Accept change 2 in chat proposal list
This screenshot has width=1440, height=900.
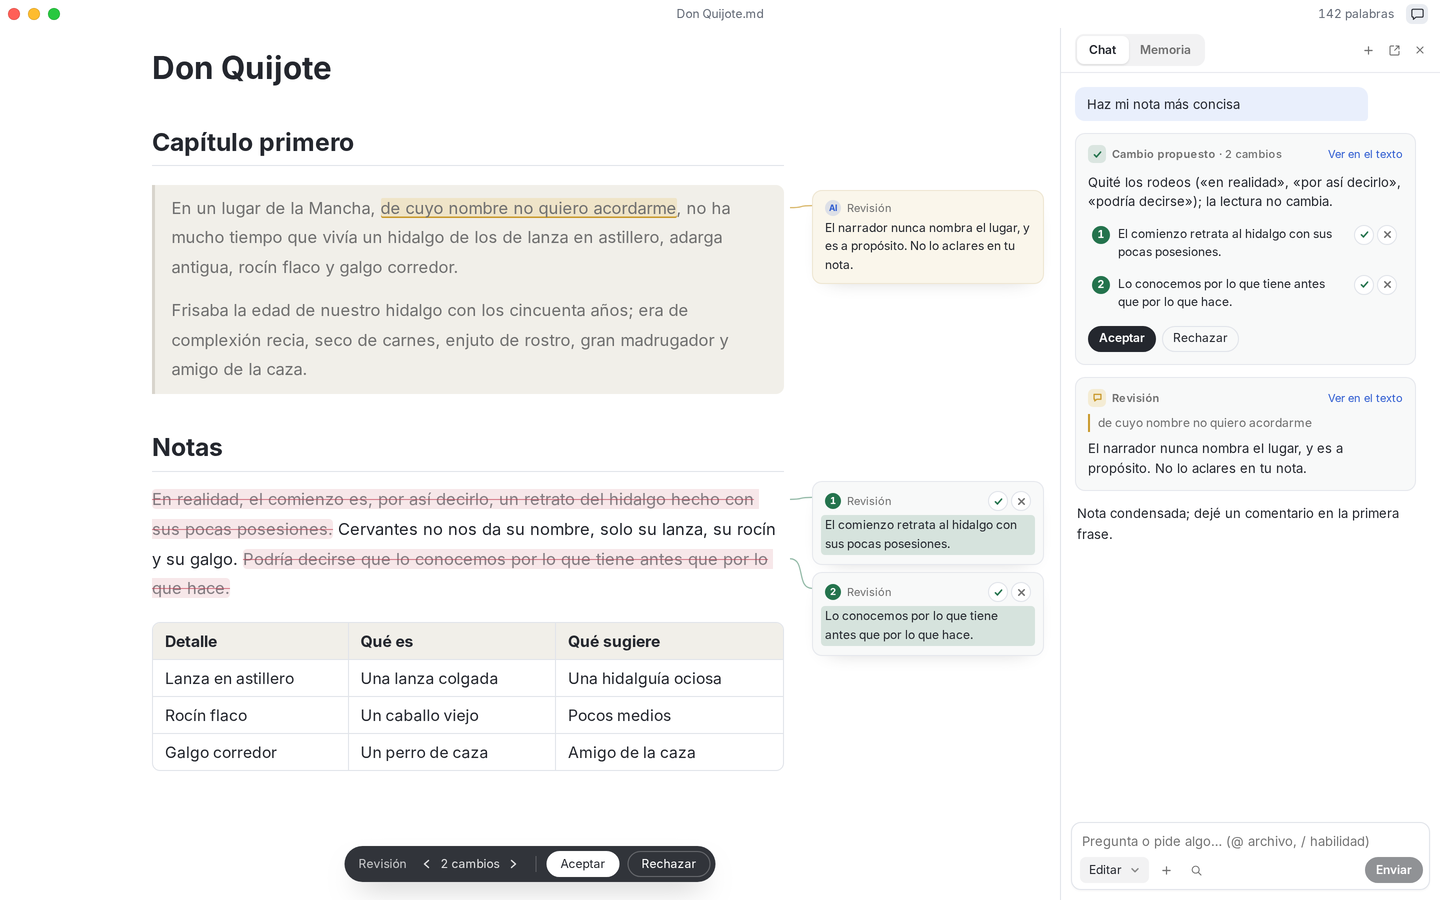pos(1364,285)
